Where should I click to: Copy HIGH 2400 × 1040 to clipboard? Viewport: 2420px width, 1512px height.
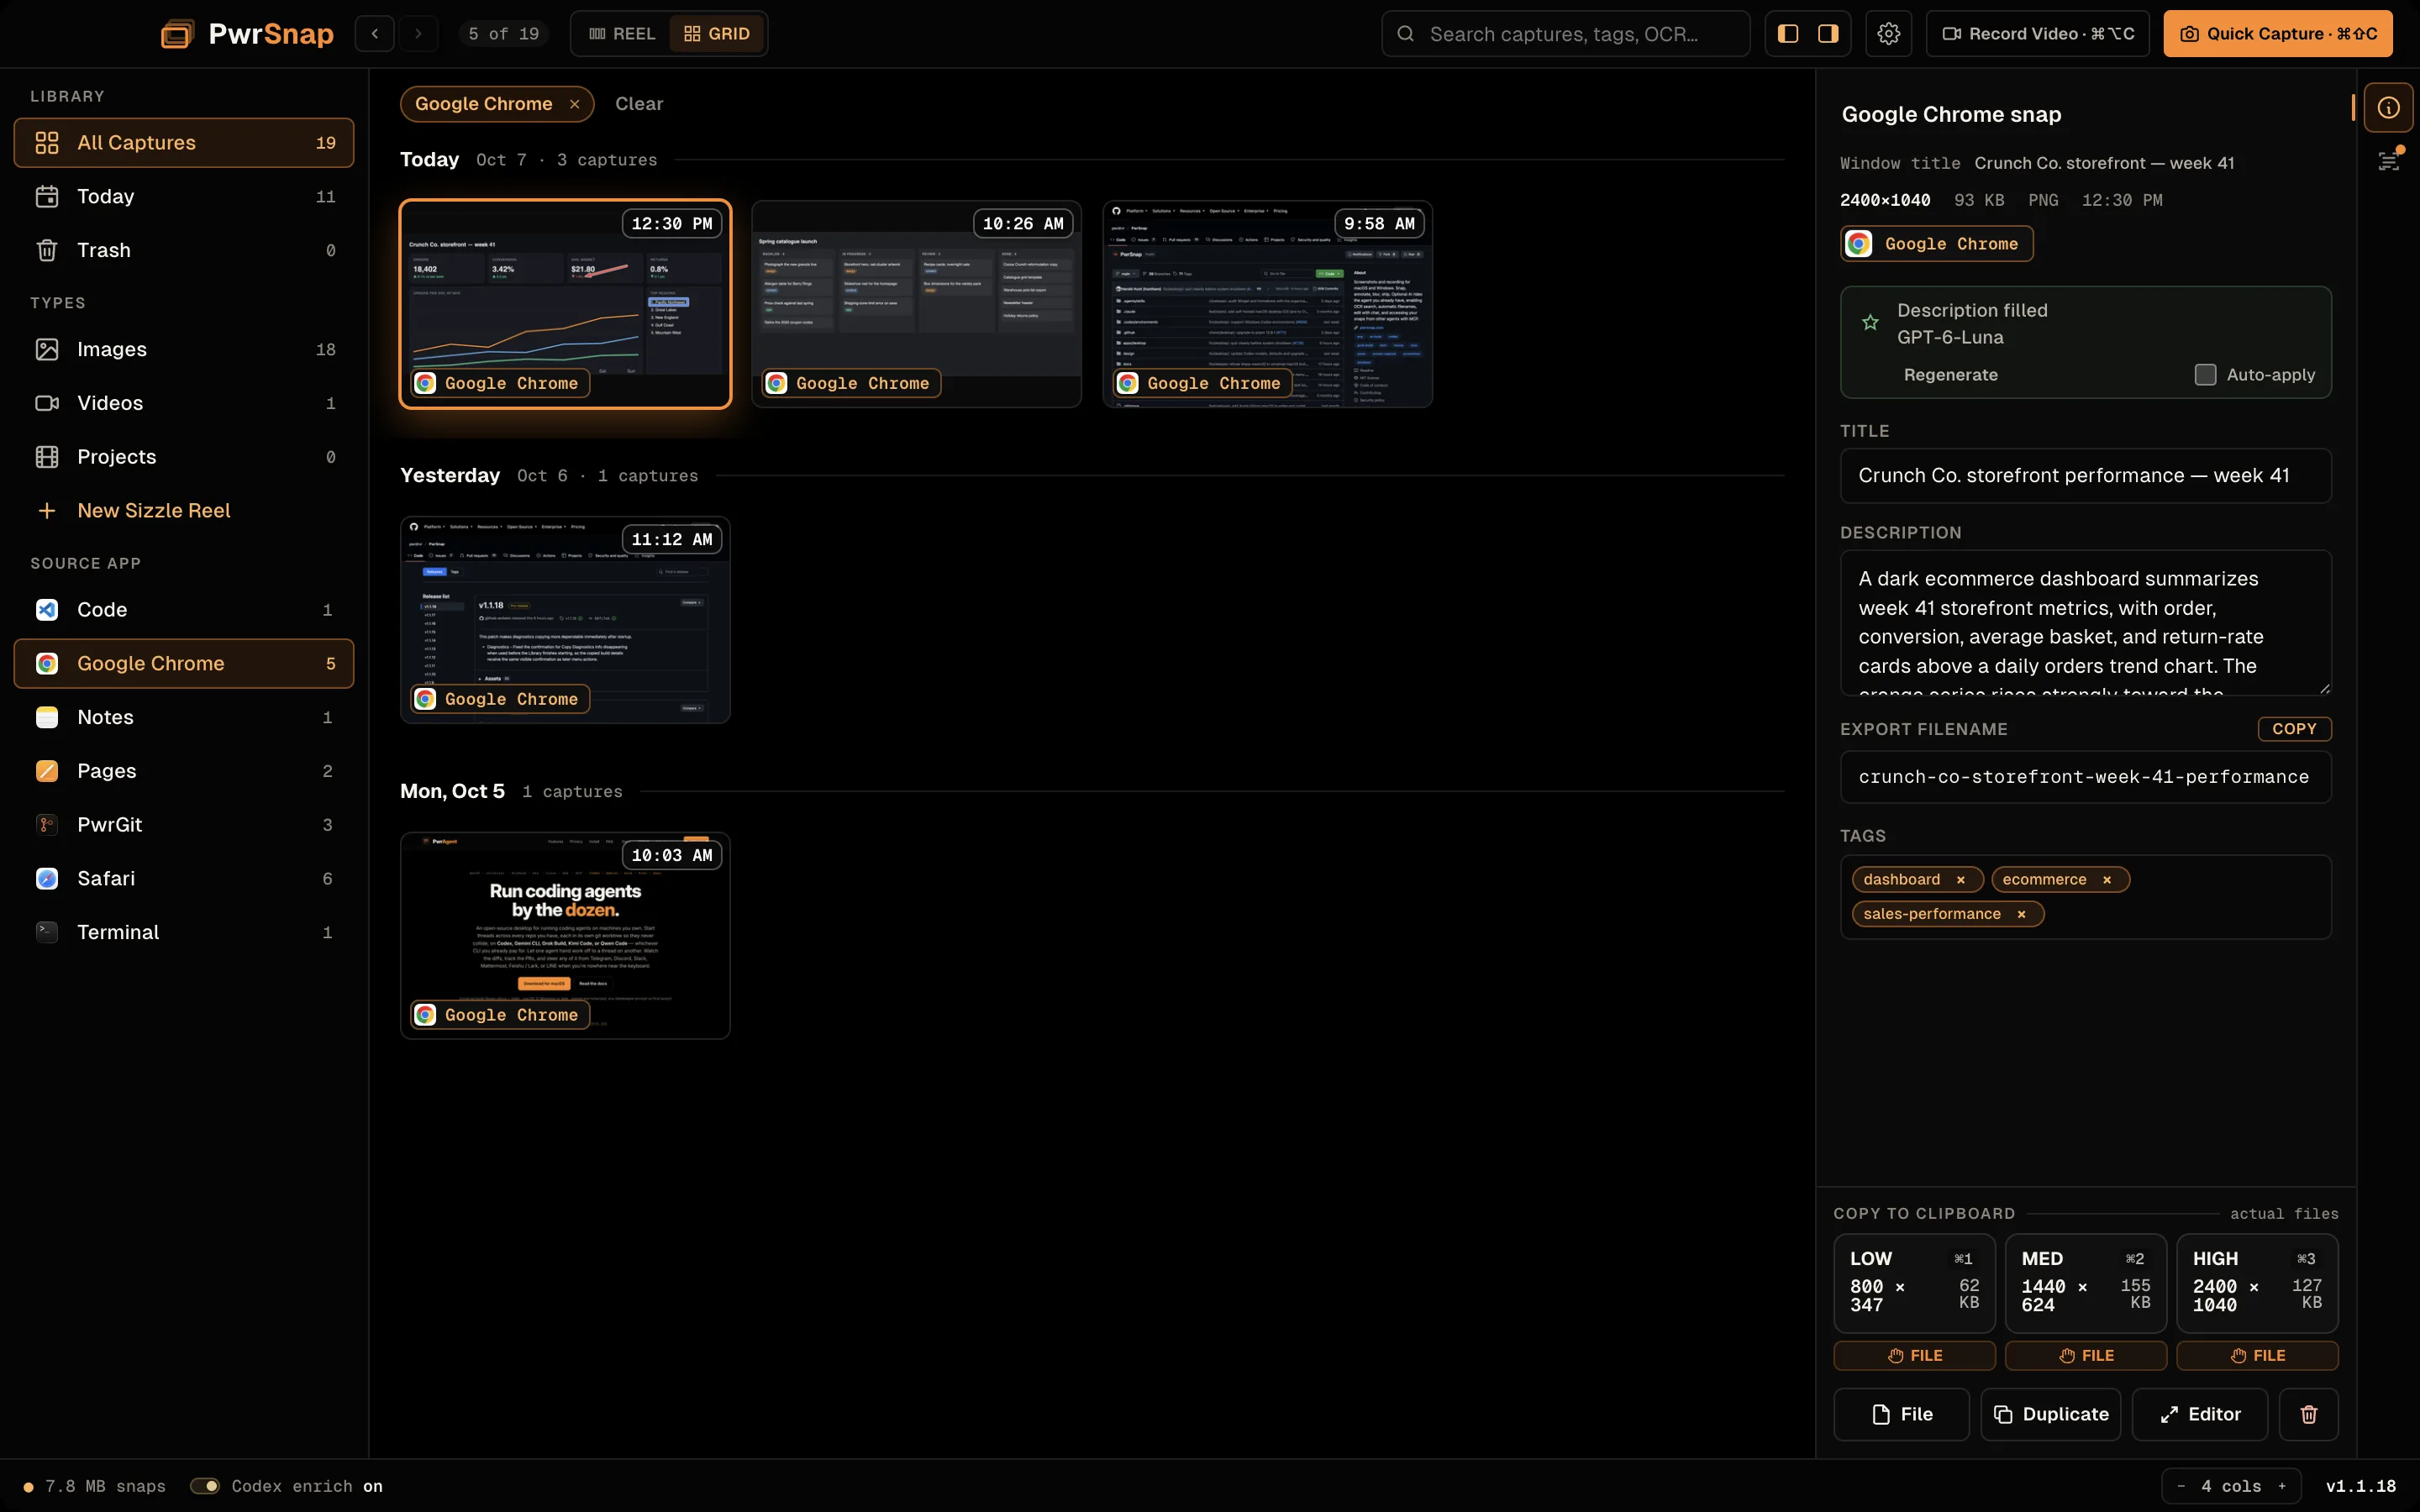point(2257,1282)
